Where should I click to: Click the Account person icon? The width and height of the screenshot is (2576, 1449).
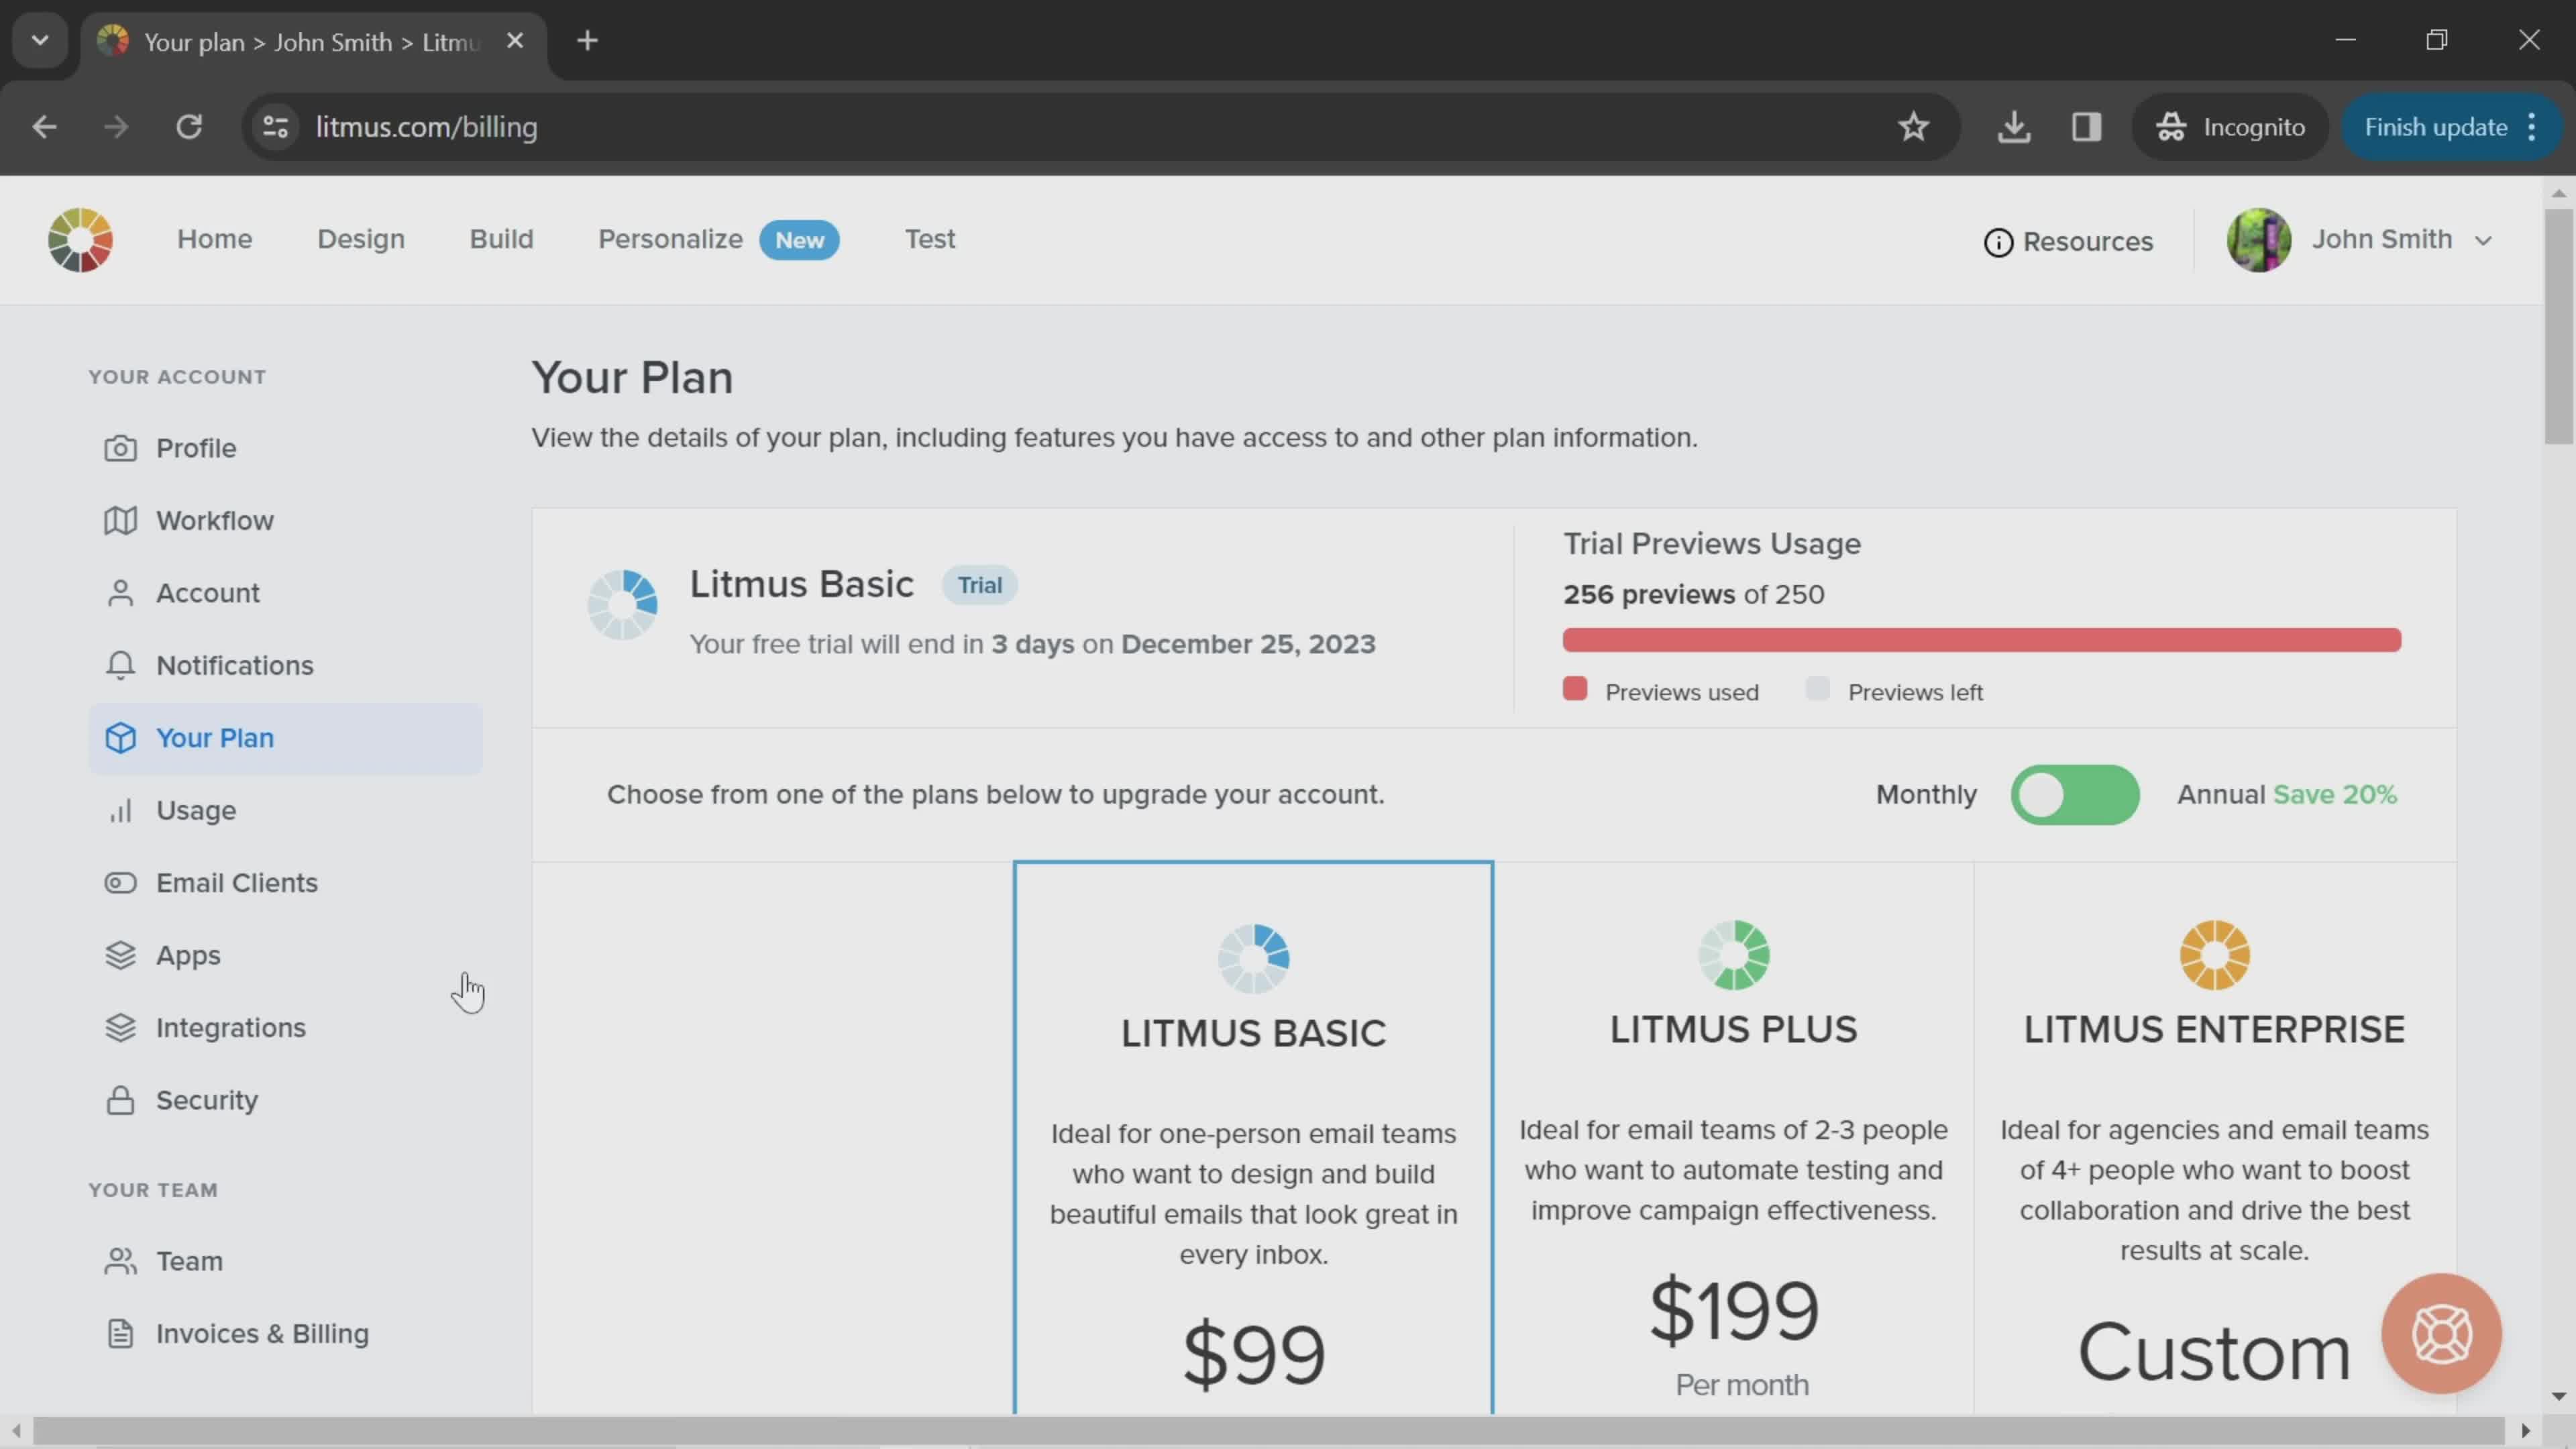click(x=120, y=593)
